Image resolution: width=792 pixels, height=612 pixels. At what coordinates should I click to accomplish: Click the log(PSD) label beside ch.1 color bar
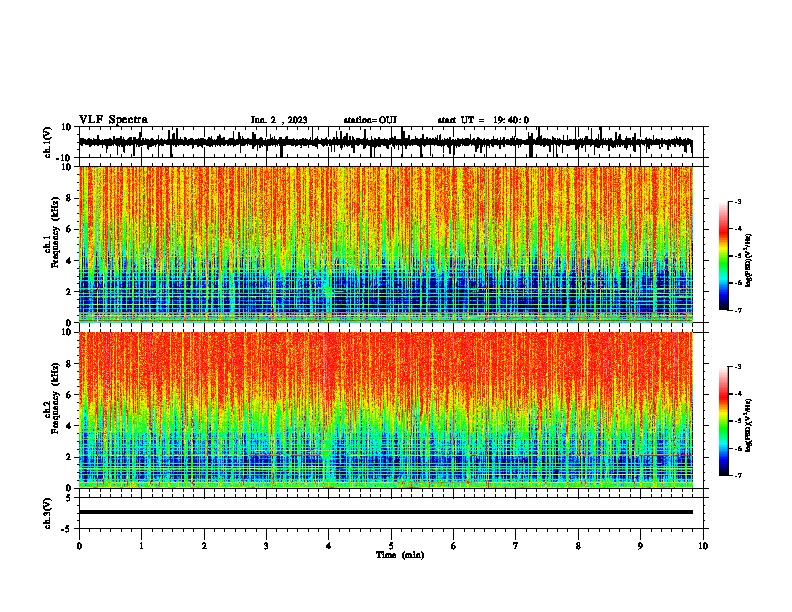point(749,260)
